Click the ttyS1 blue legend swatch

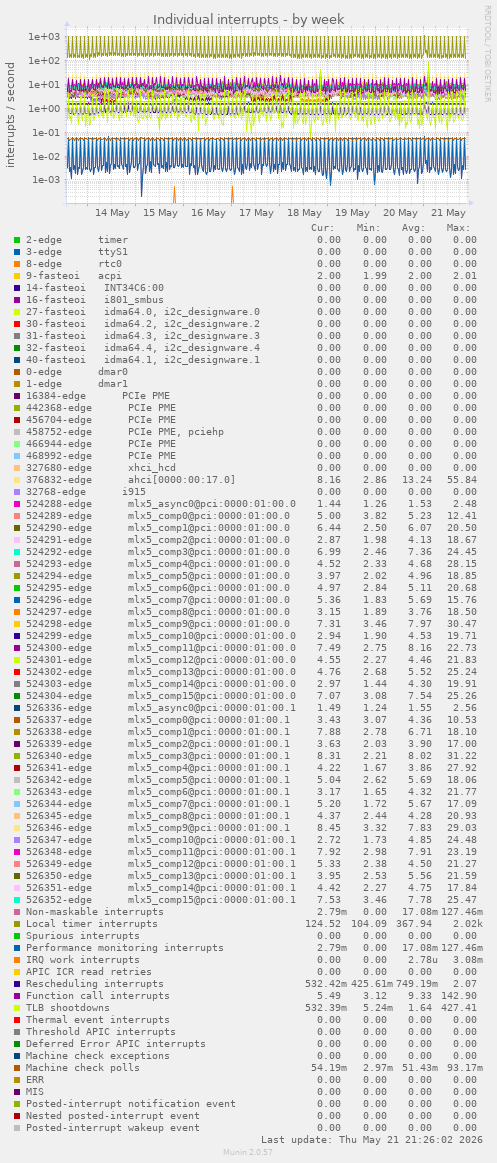pos(17,252)
